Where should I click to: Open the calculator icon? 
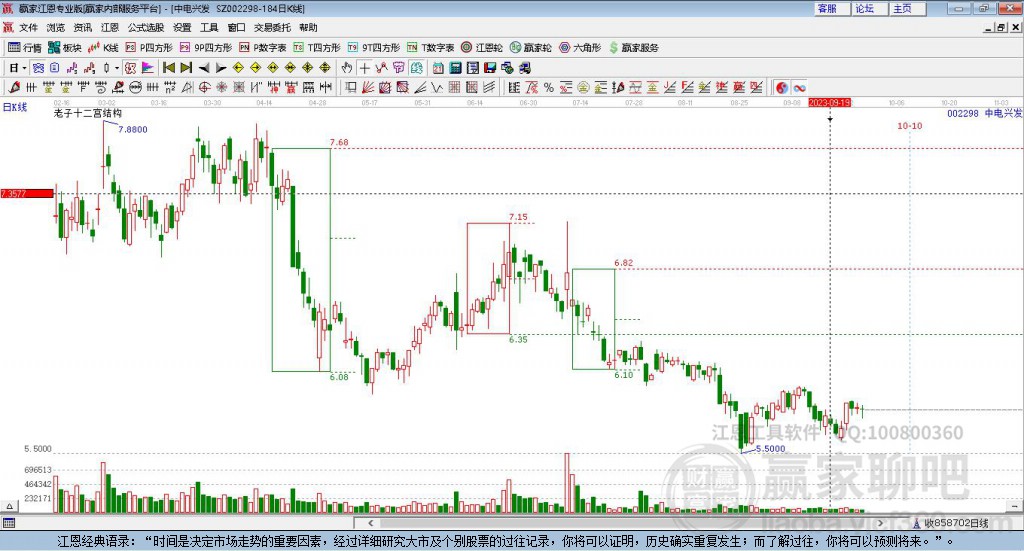456,68
